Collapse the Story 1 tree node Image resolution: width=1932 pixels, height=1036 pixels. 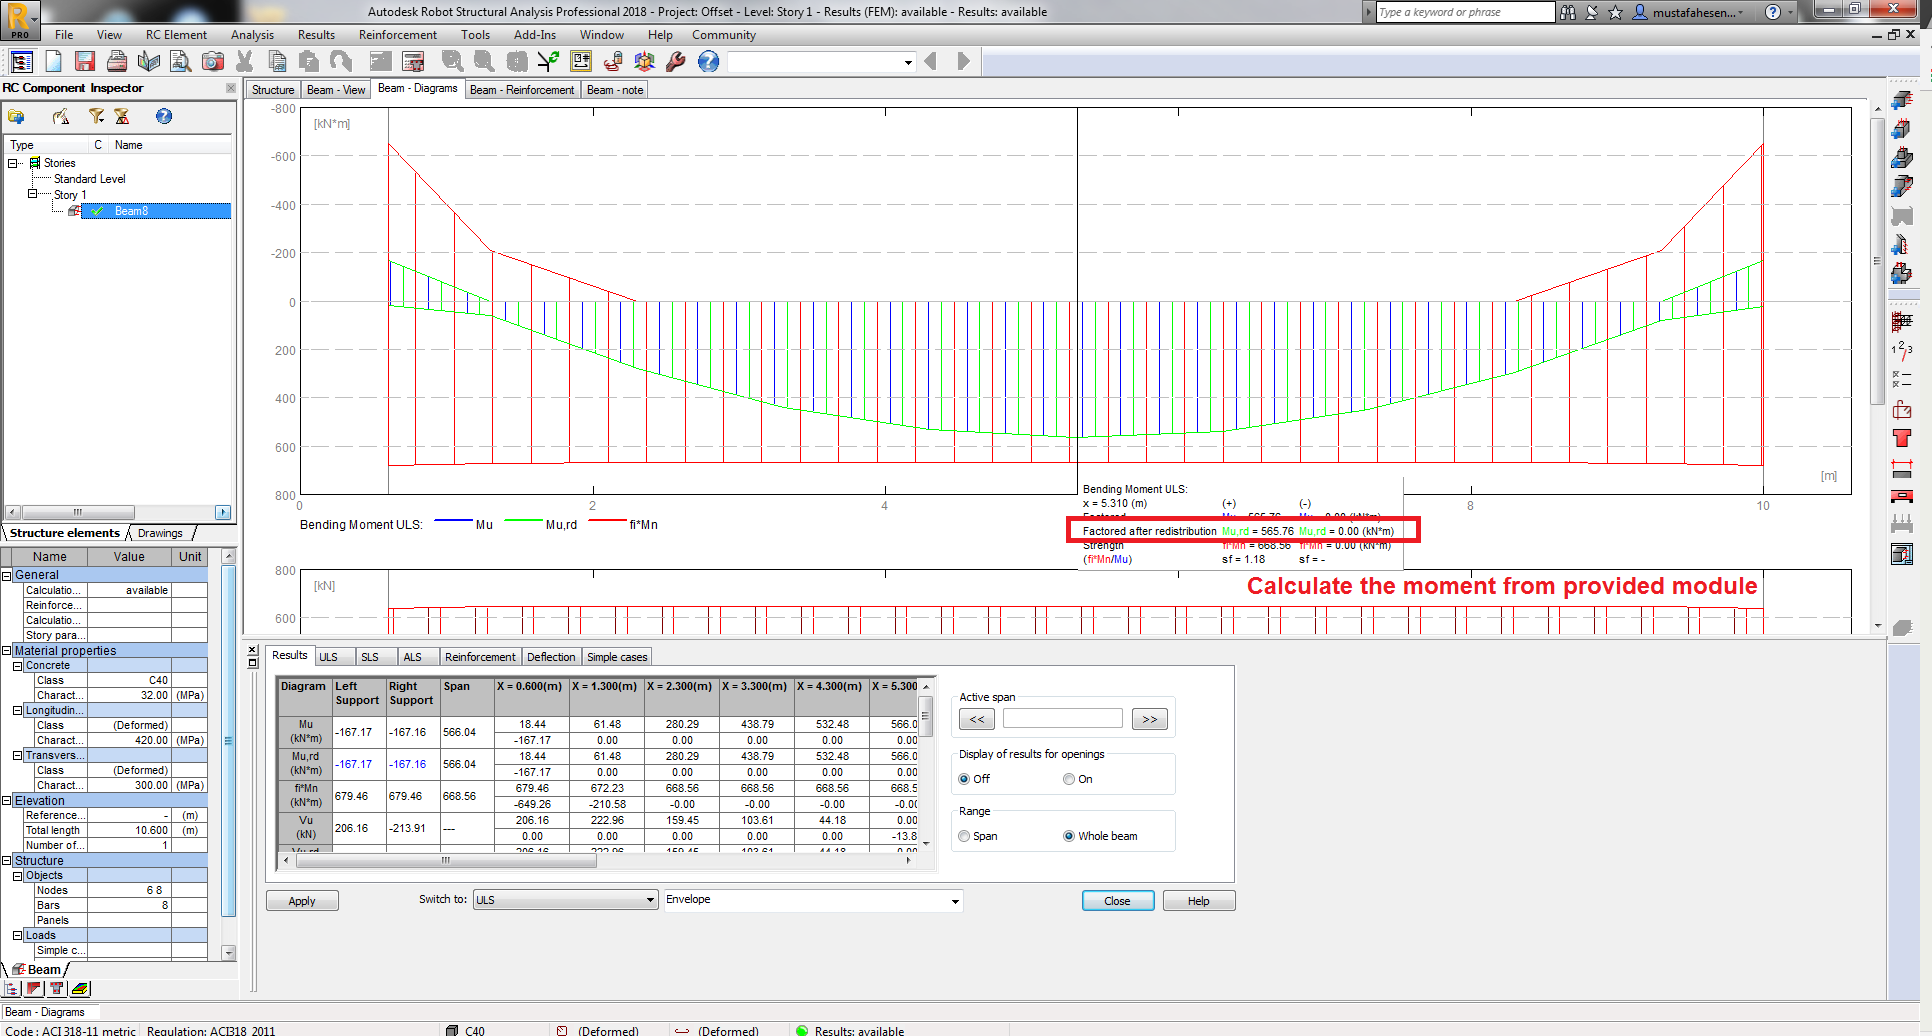click(32, 194)
